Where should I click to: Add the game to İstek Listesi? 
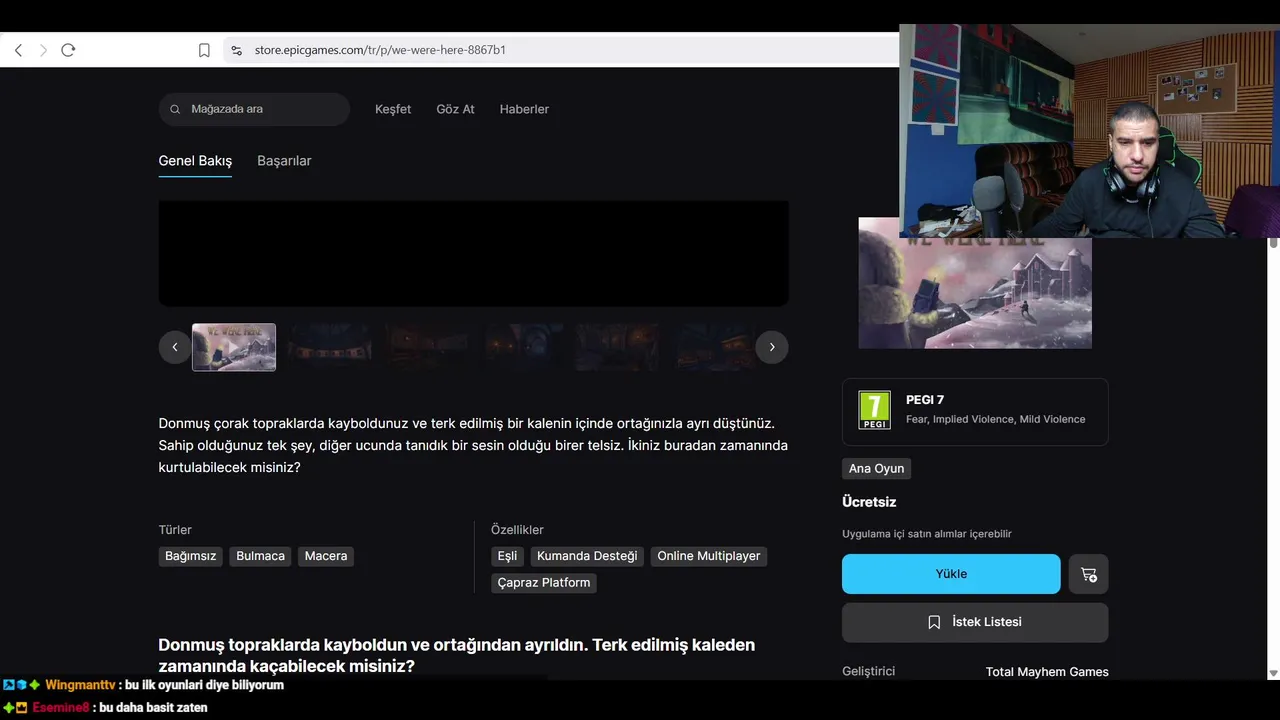975,622
